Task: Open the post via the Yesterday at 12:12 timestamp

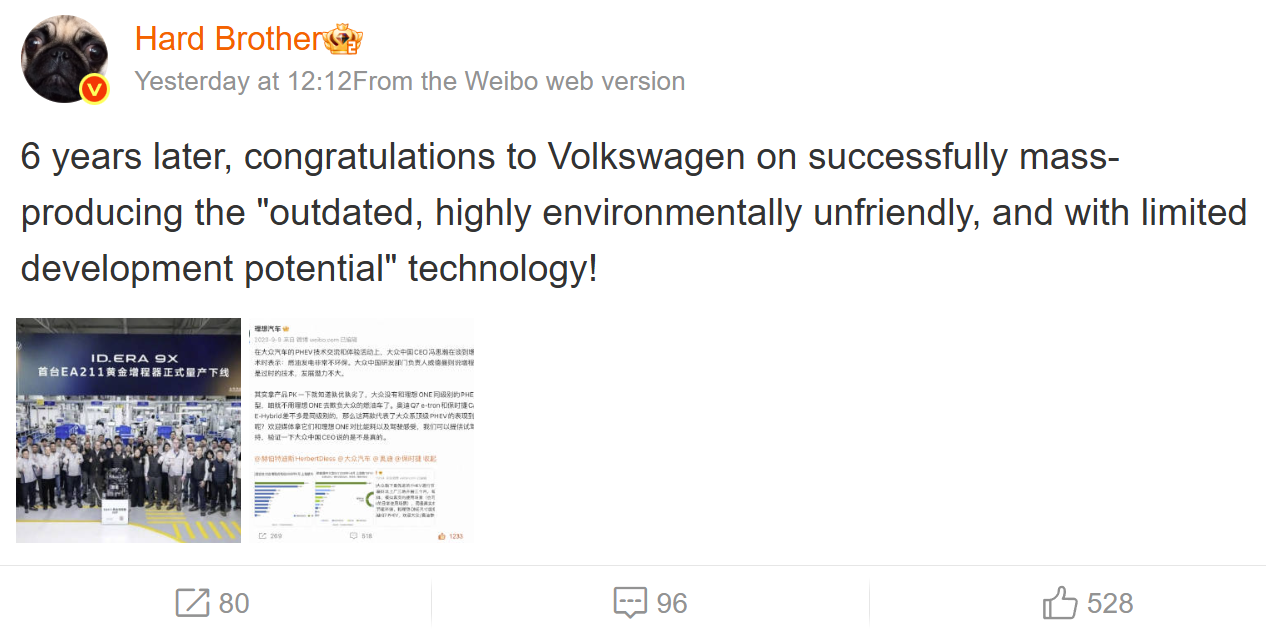Action: tap(243, 81)
